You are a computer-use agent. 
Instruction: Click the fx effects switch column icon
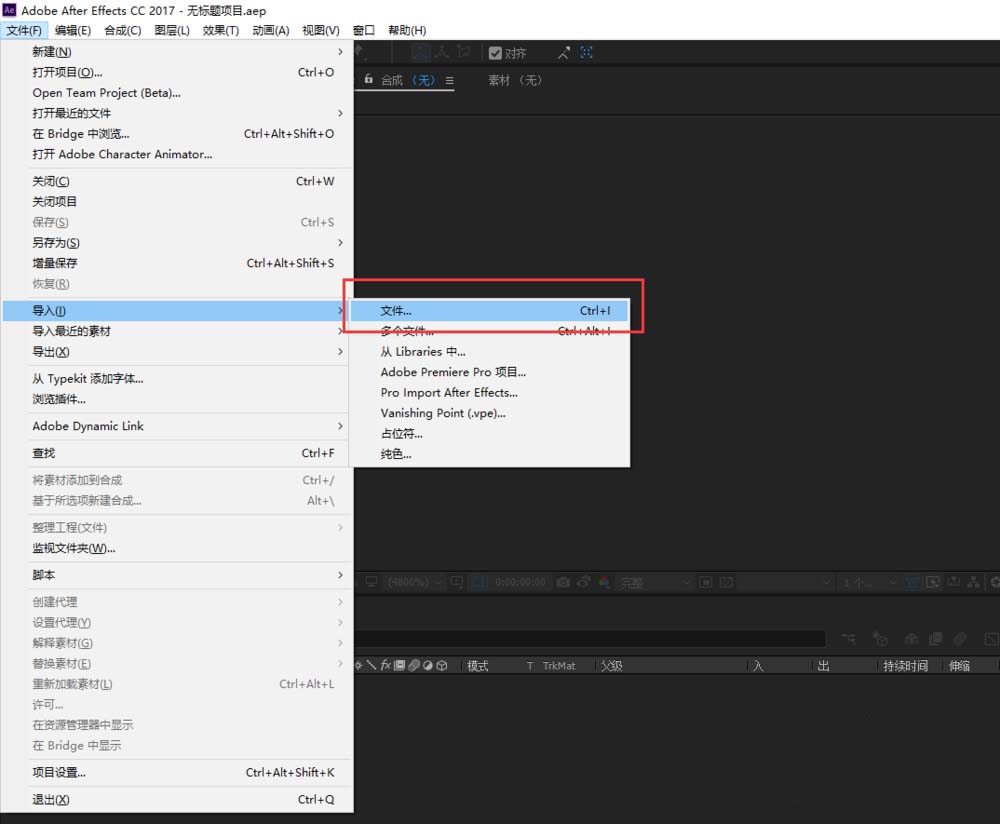[385, 665]
